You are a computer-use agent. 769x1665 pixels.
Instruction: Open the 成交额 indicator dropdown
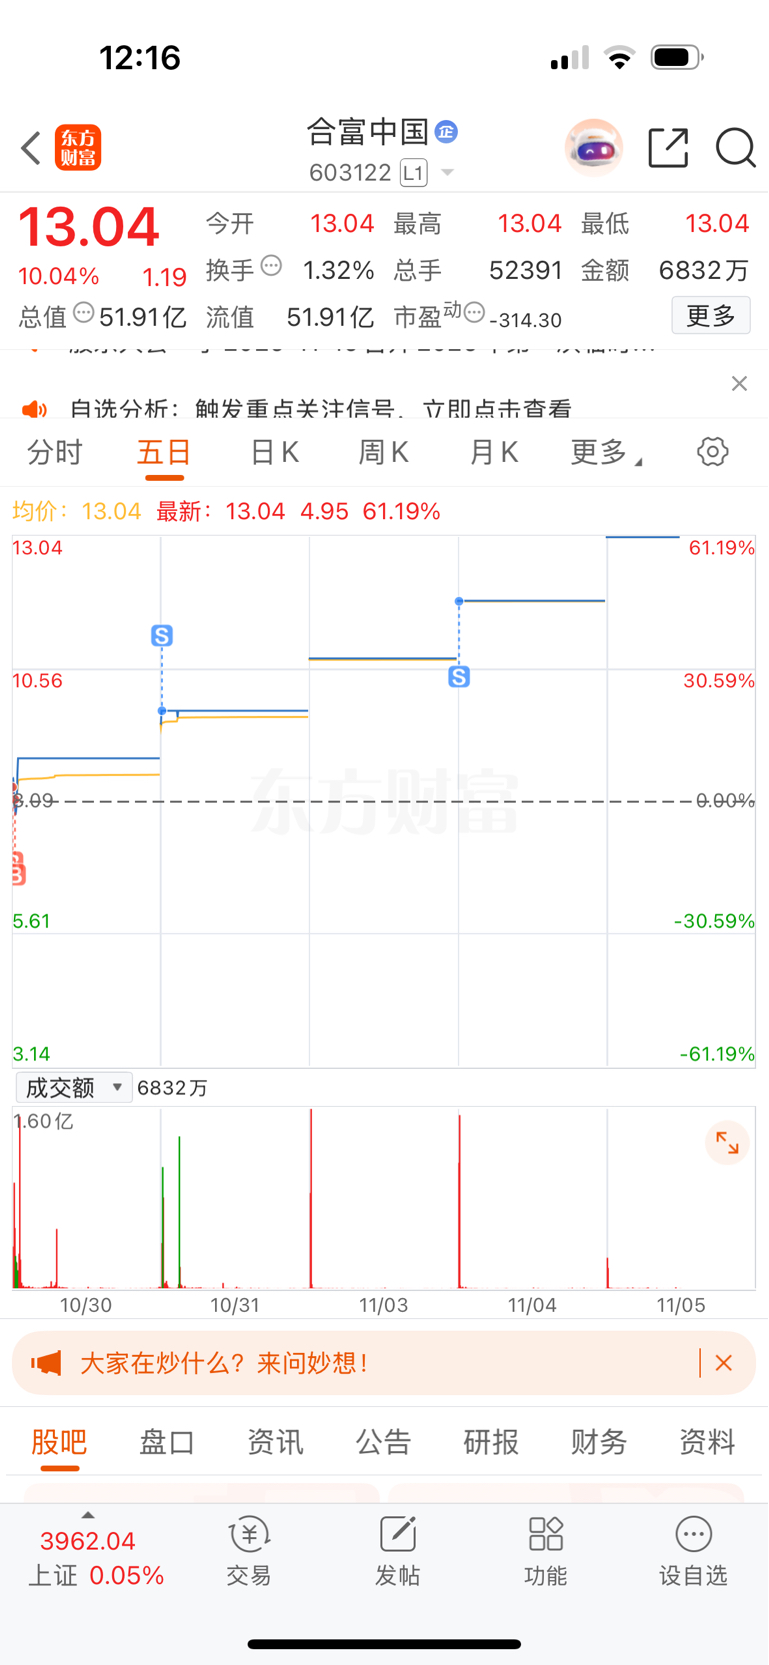pyautogui.click(x=74, y=1087)
